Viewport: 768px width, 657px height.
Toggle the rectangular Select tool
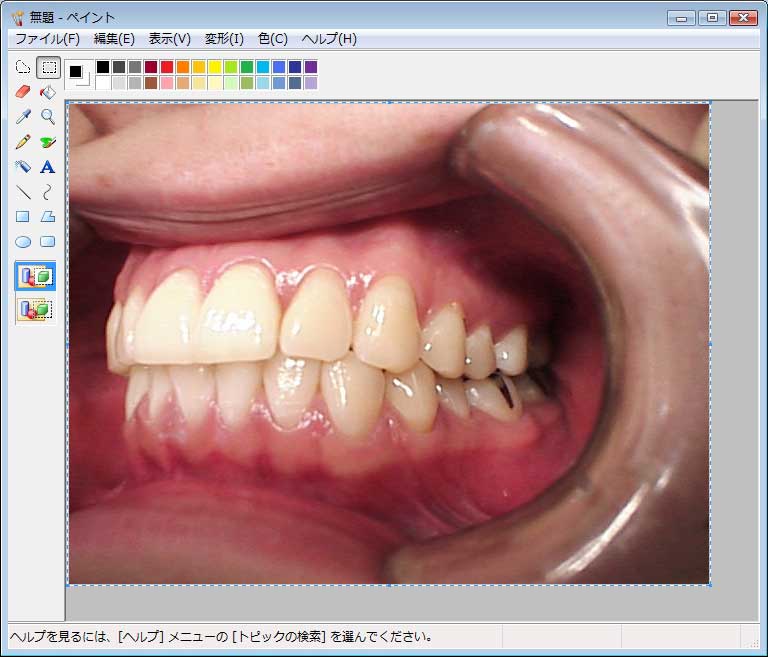coord(47,68)
